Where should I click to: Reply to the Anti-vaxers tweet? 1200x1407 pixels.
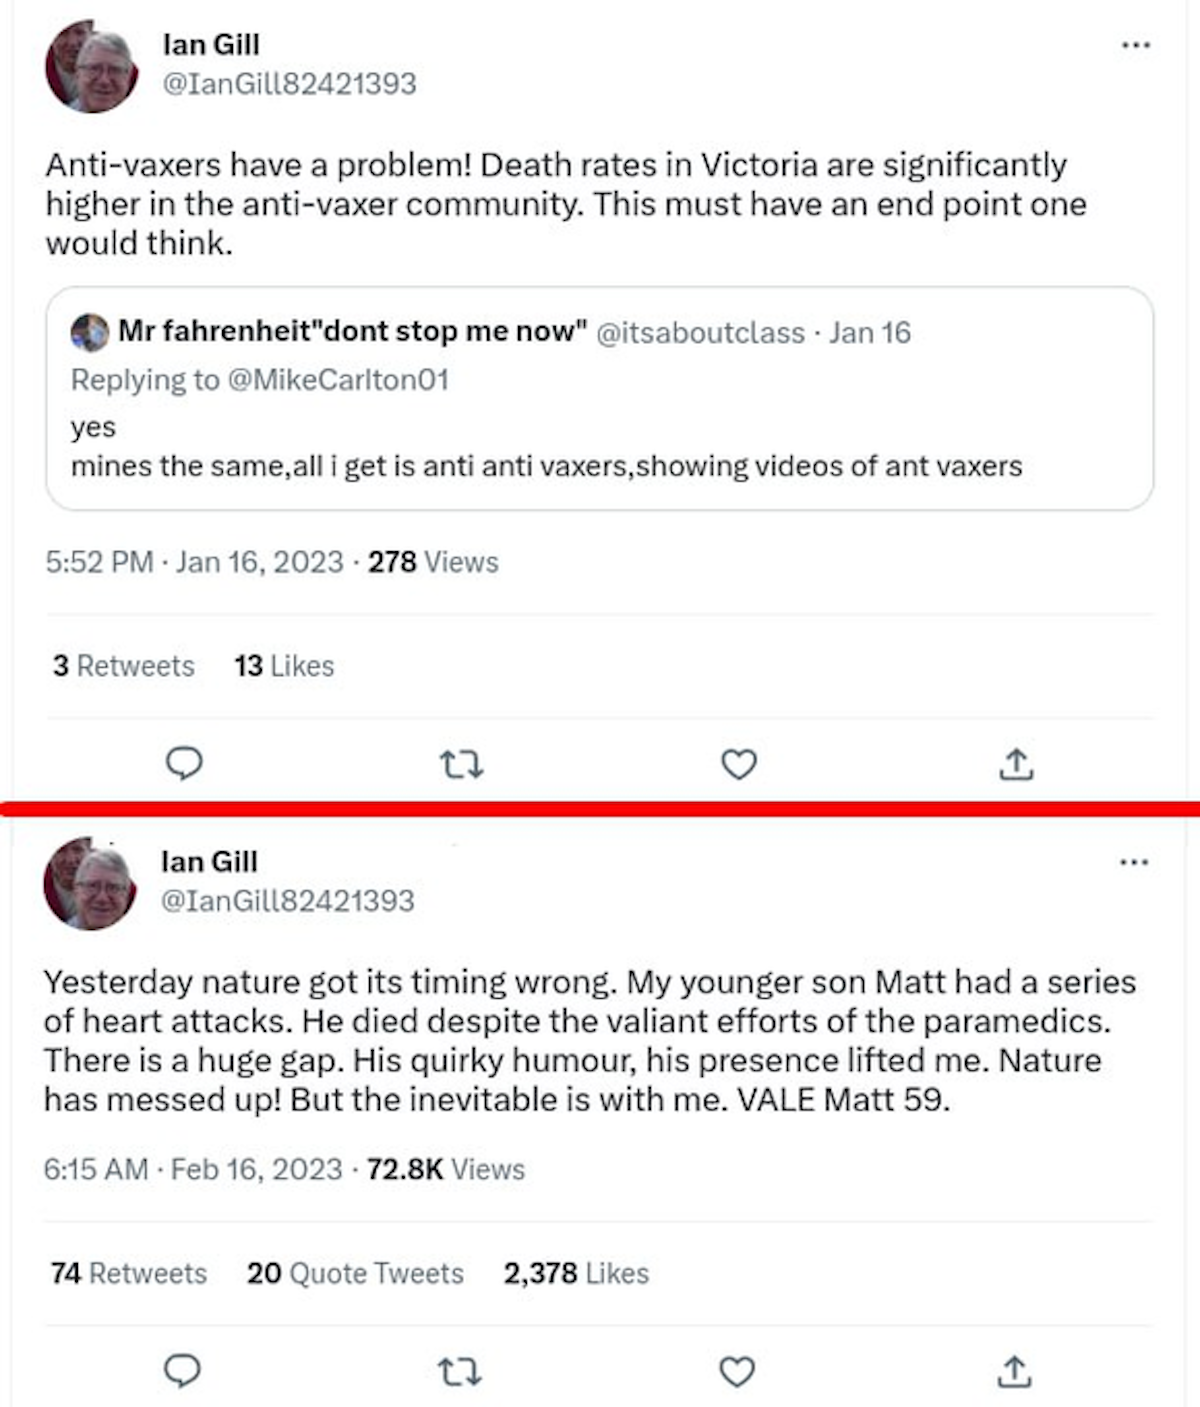(184, 764)
